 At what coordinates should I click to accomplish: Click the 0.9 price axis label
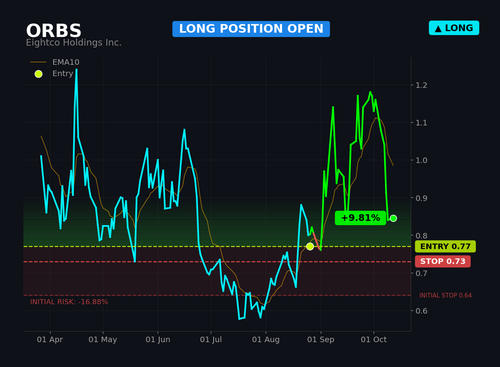[x=421, y=198]
